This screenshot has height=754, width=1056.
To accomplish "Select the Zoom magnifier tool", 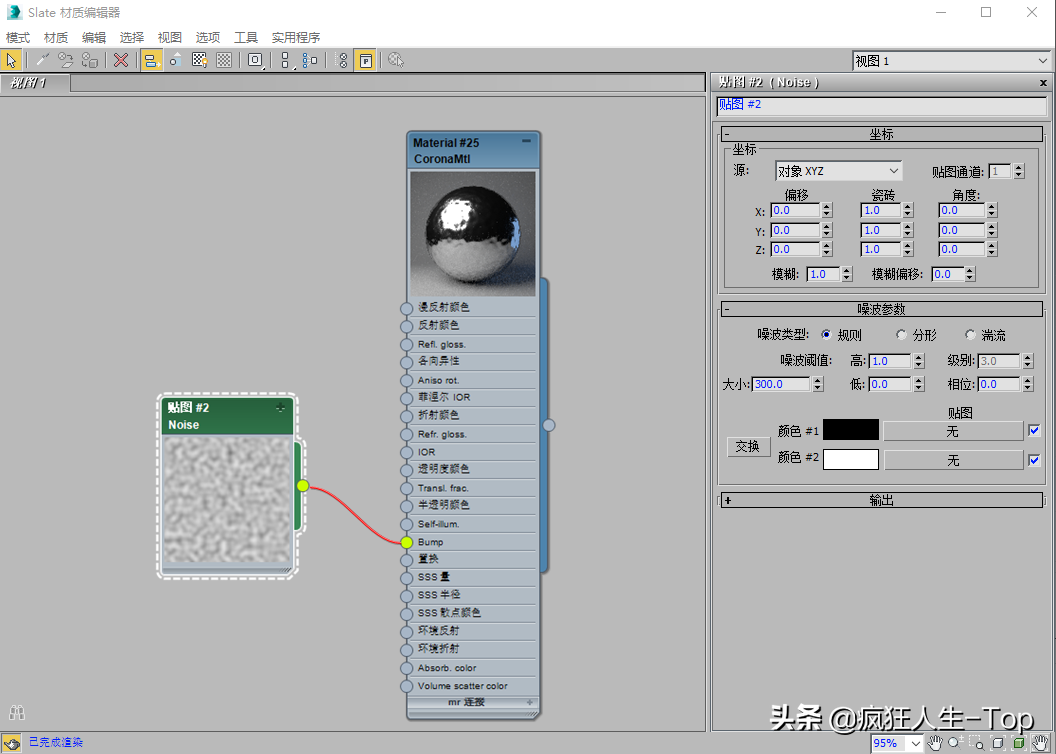I will (x=956, y=743).
